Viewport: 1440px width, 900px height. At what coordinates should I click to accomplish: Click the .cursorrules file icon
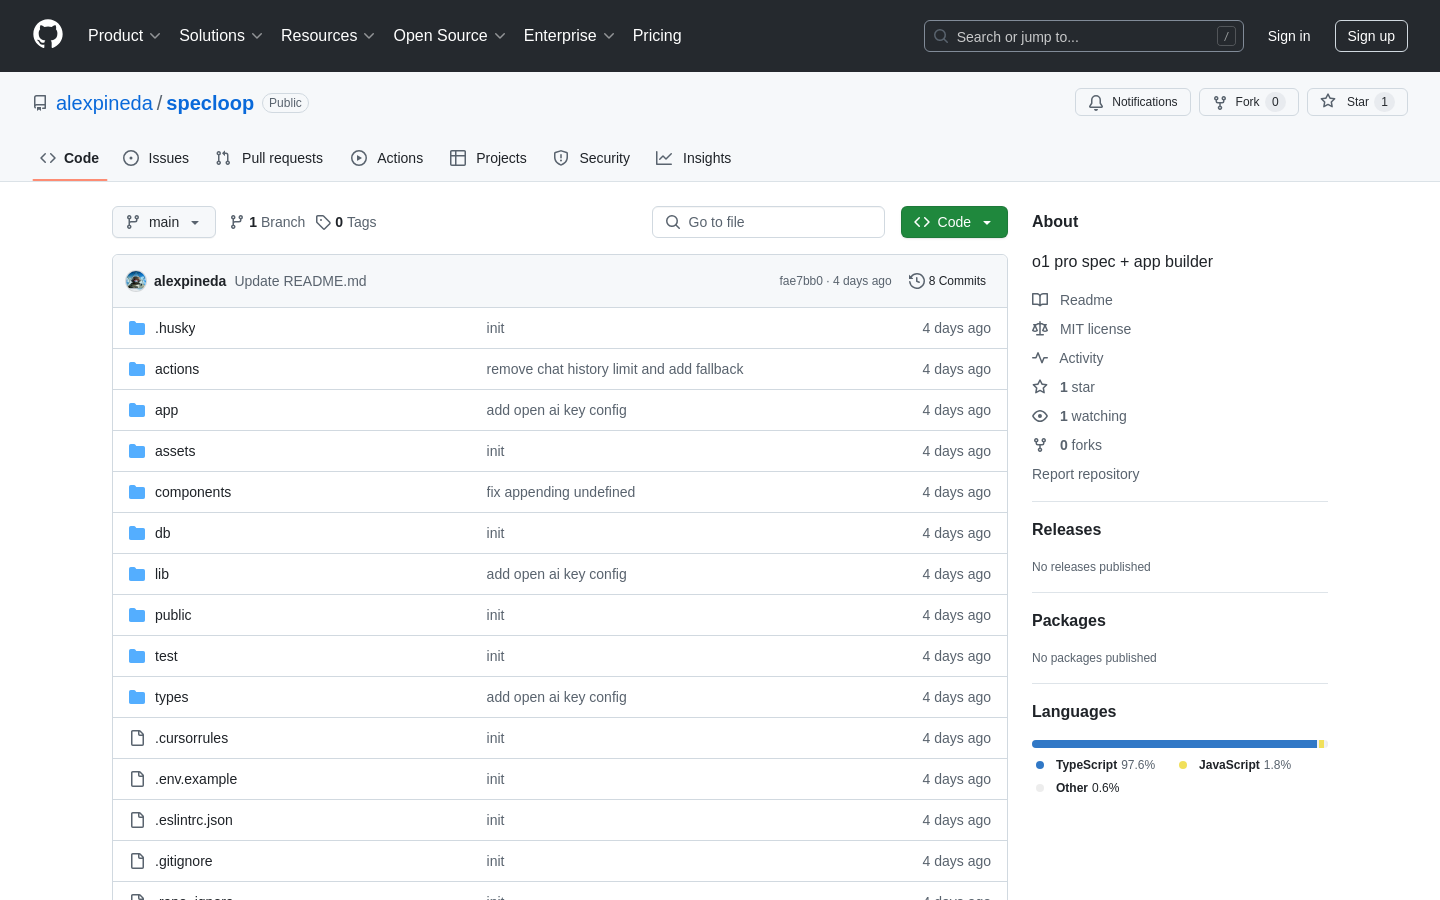click(x=137, y=738)
